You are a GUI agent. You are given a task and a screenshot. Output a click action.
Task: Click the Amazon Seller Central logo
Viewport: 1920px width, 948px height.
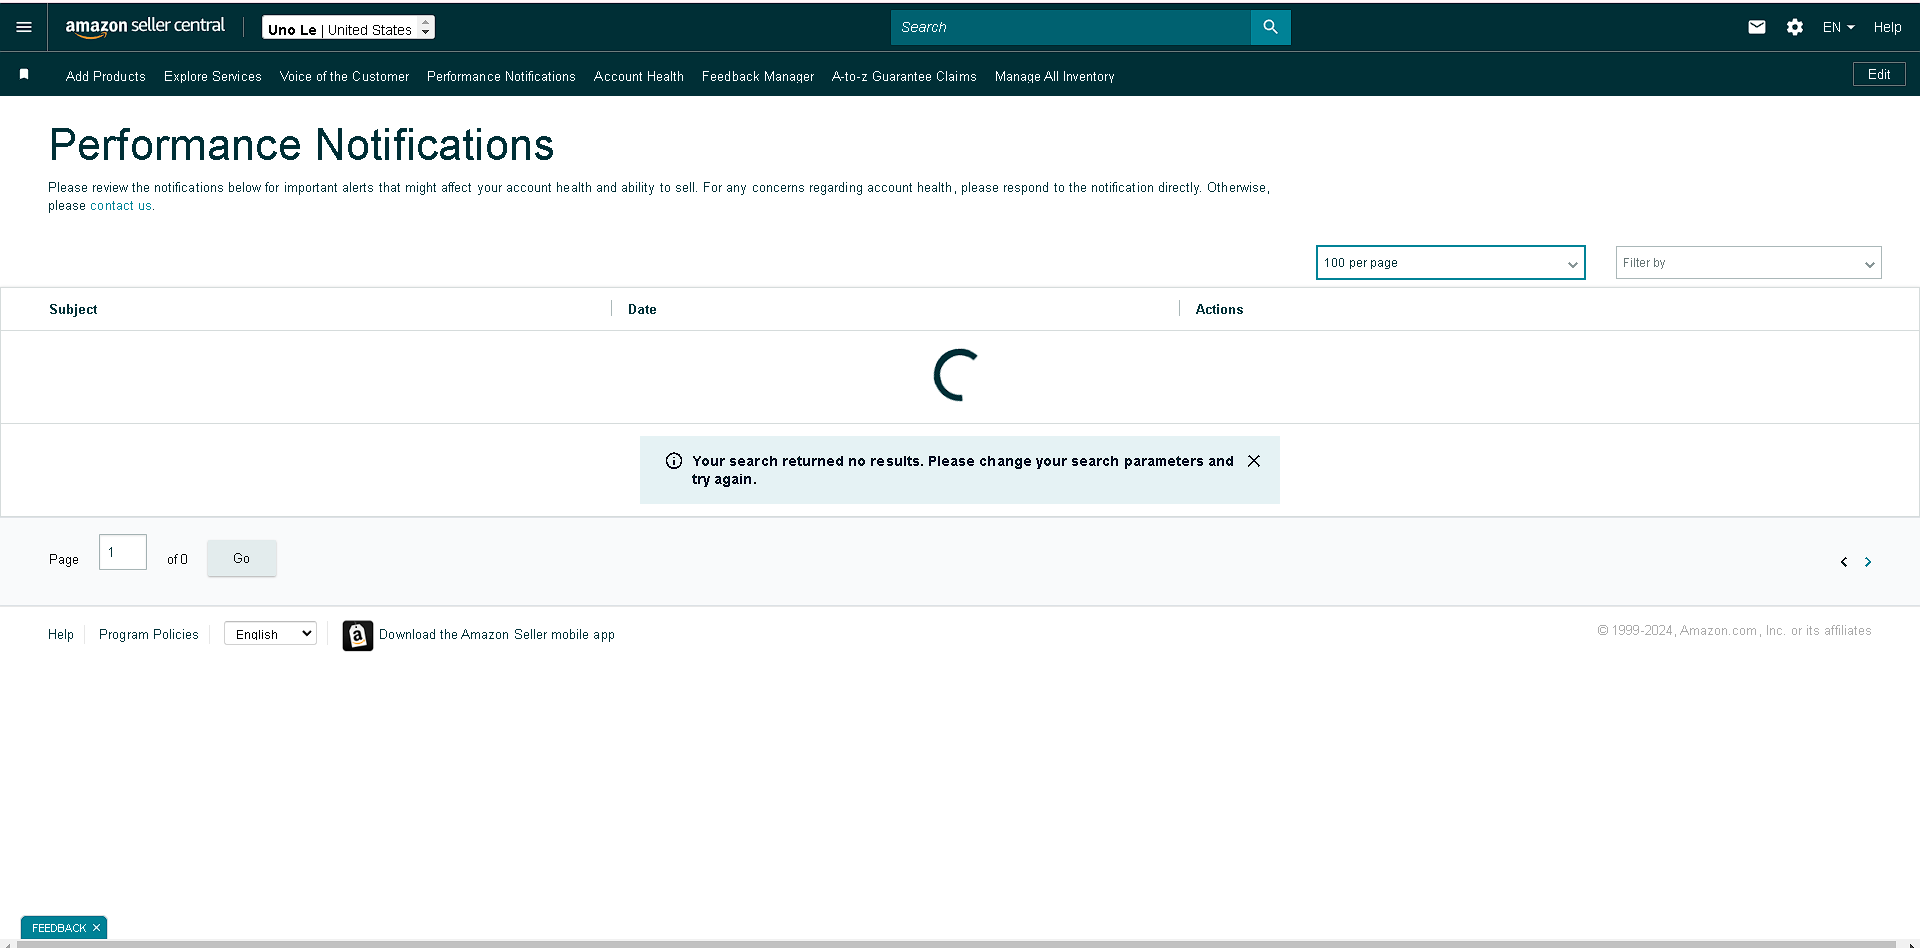coord(145,27)
